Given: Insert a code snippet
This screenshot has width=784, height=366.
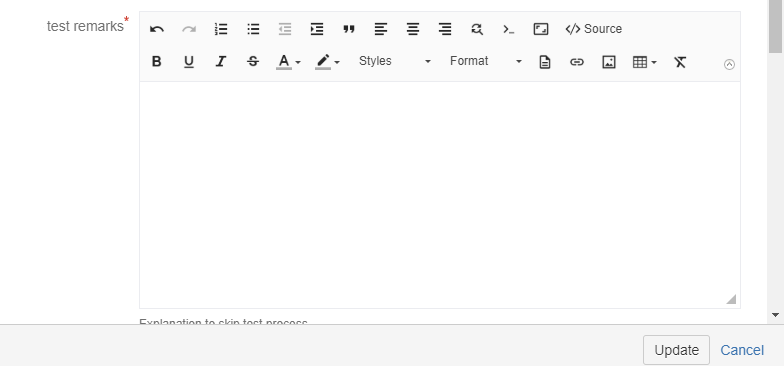Looking at the screenshot, I should [x=509, y=29].
